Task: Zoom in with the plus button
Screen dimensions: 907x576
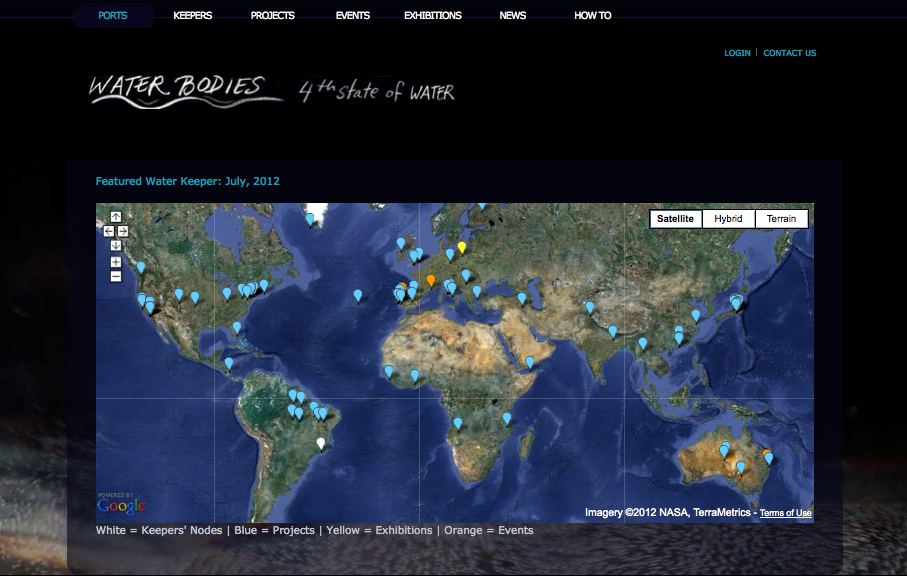Action: 116,262
